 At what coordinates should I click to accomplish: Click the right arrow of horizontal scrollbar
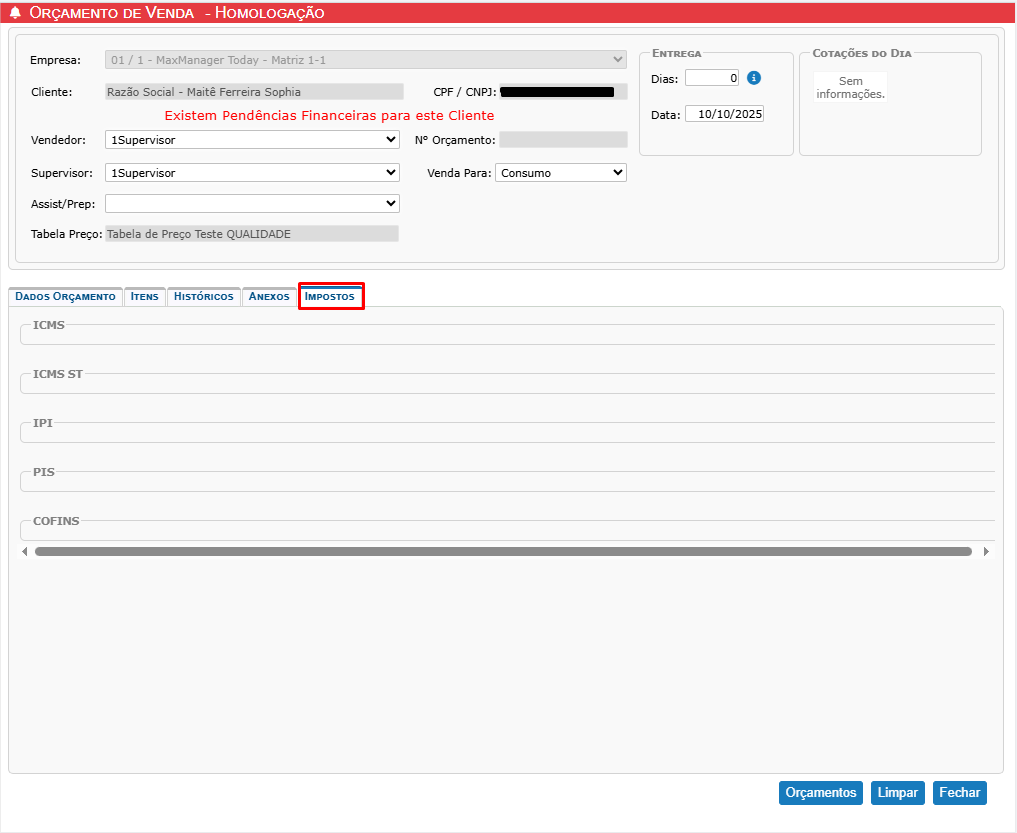point(986,551)
